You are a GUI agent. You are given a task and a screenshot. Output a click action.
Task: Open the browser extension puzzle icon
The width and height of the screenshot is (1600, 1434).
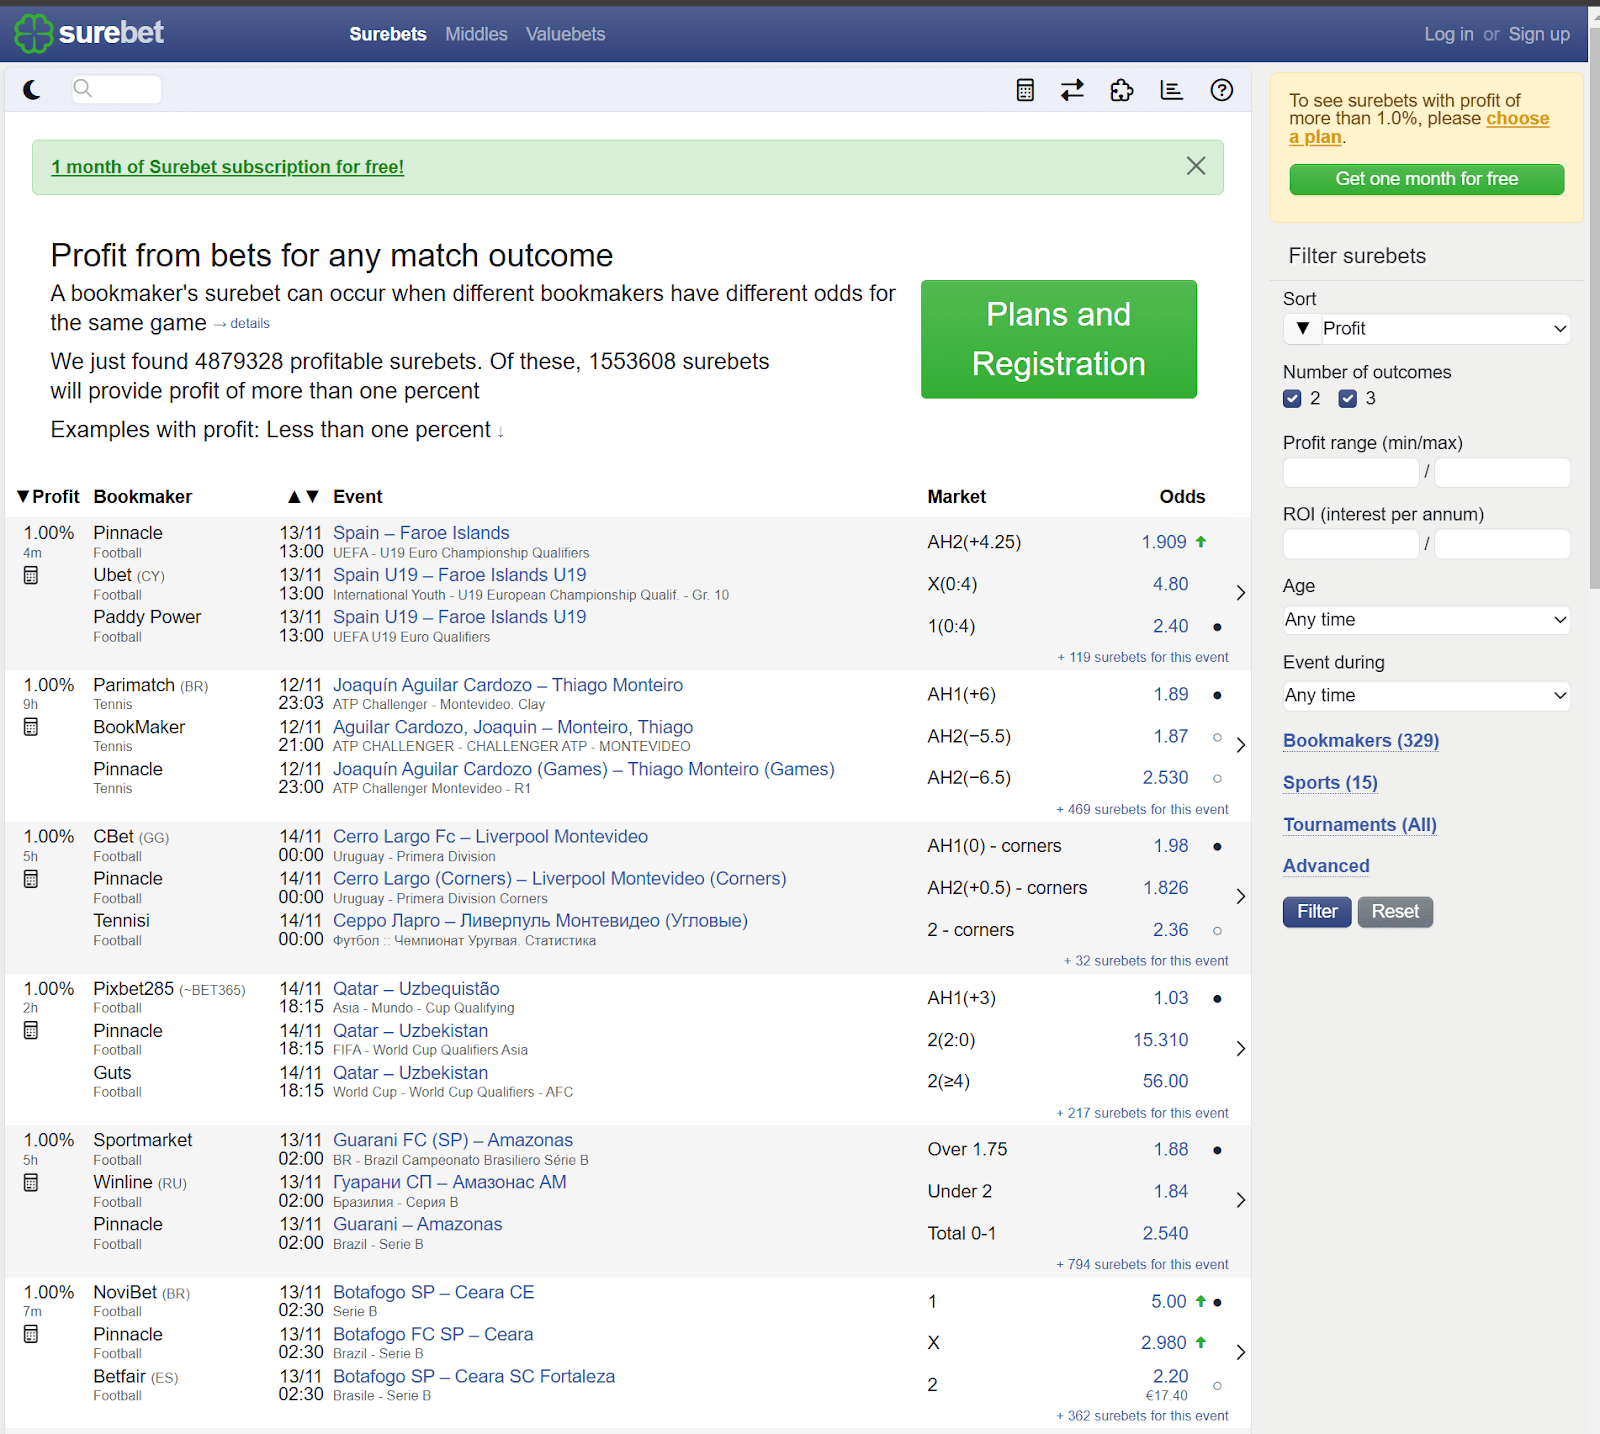1121,89
